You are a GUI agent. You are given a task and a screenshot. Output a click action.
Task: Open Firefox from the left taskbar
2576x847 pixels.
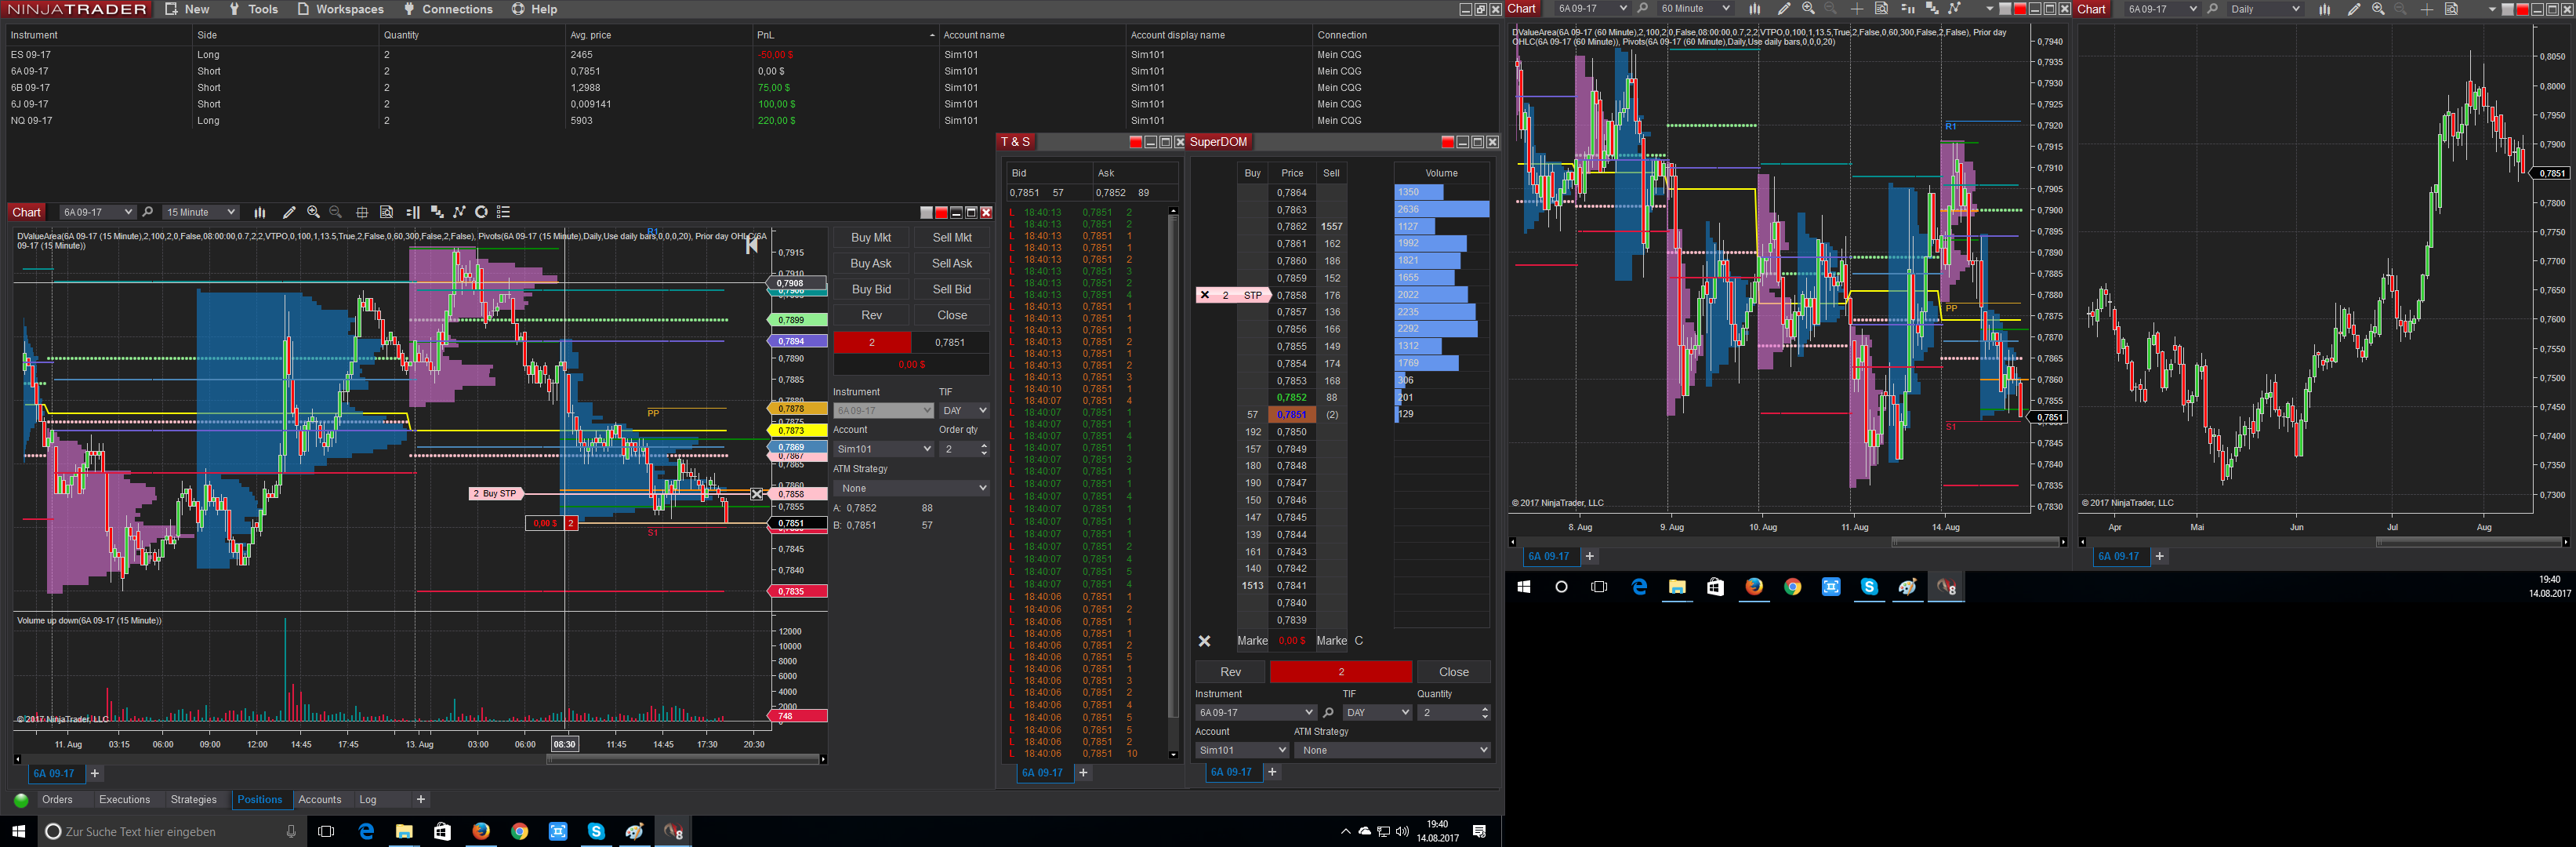coord(481,831)
